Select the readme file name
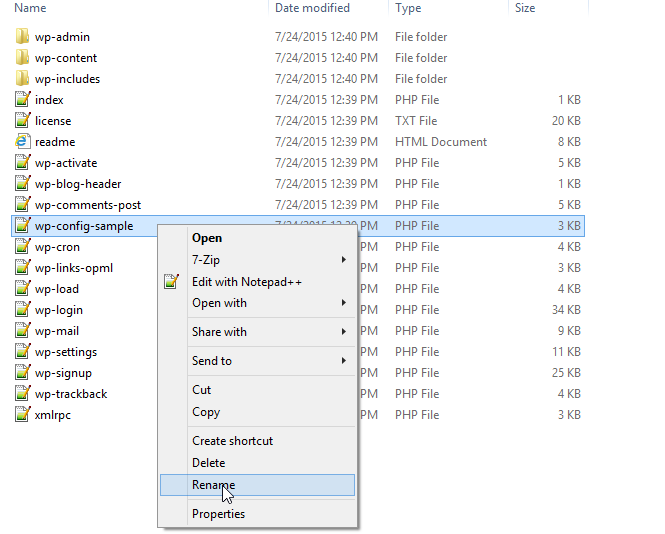The image size is (665, 534). pos(55,142)
